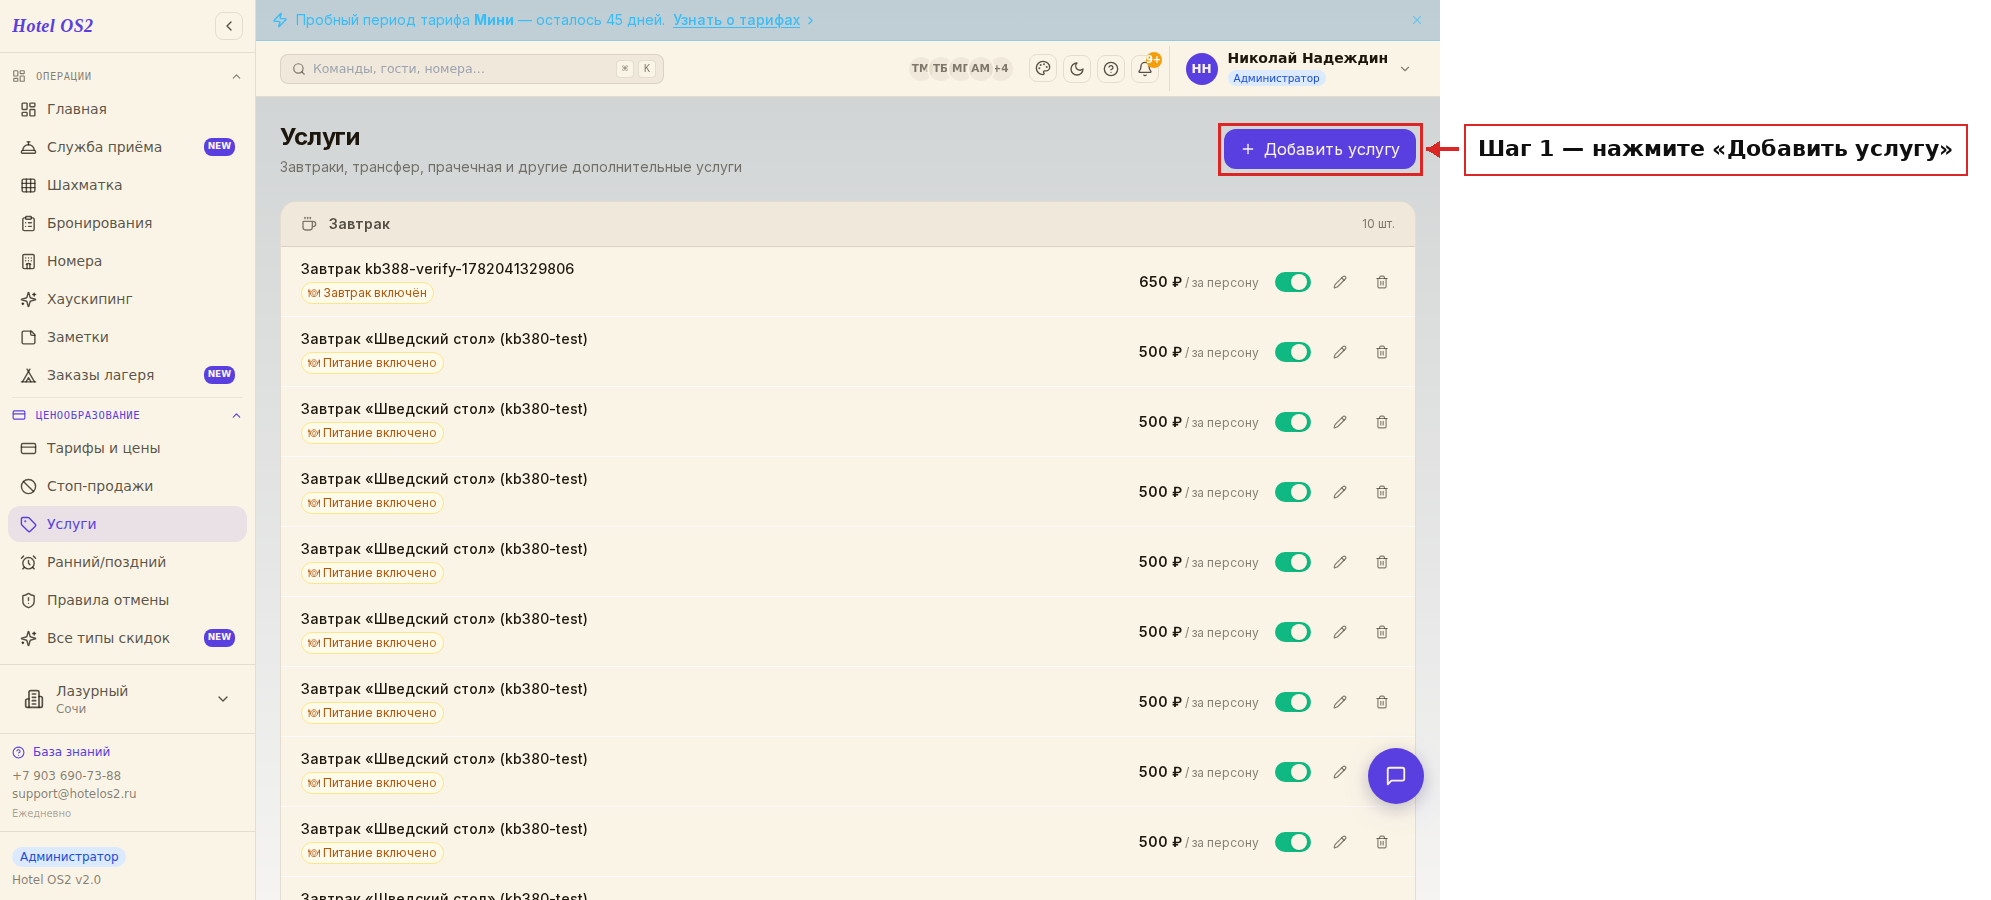Edit the Завтрак kb388-verify service

1340,282
